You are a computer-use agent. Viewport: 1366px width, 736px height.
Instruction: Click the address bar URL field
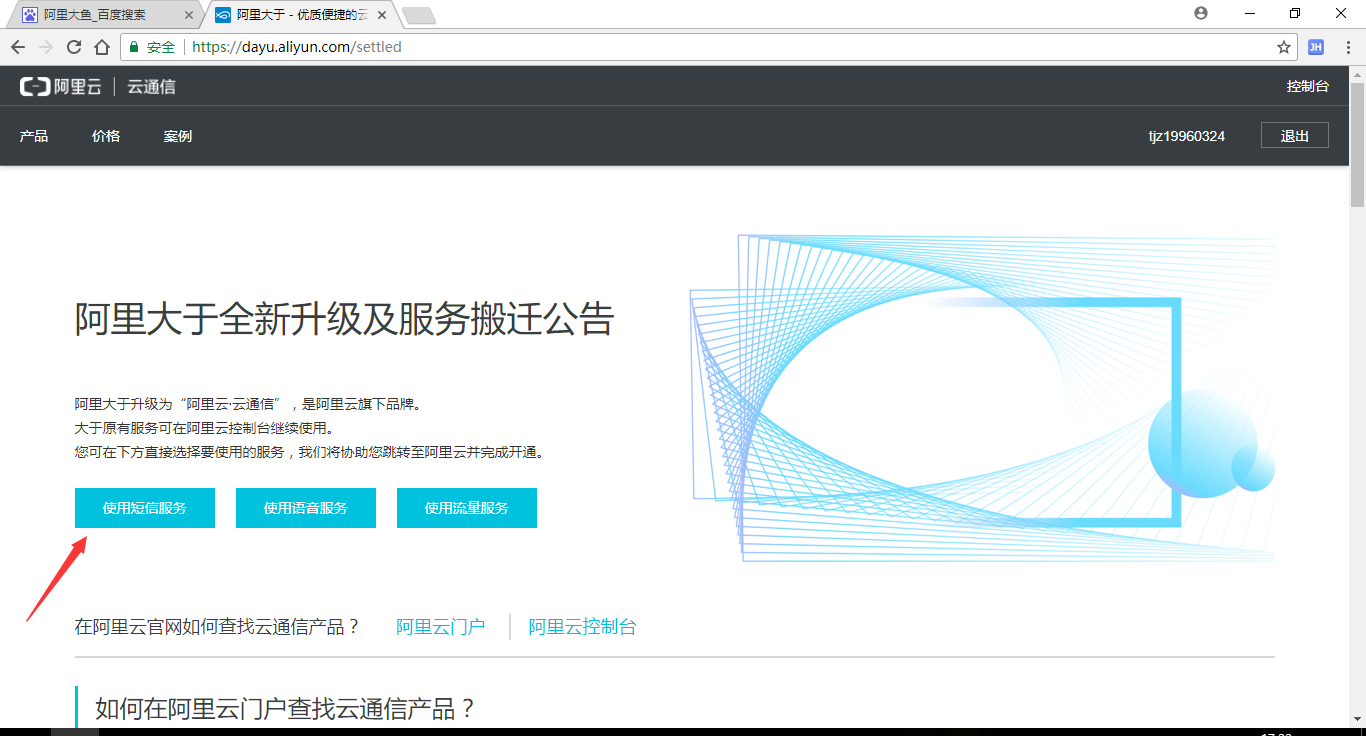click(700, 47)
